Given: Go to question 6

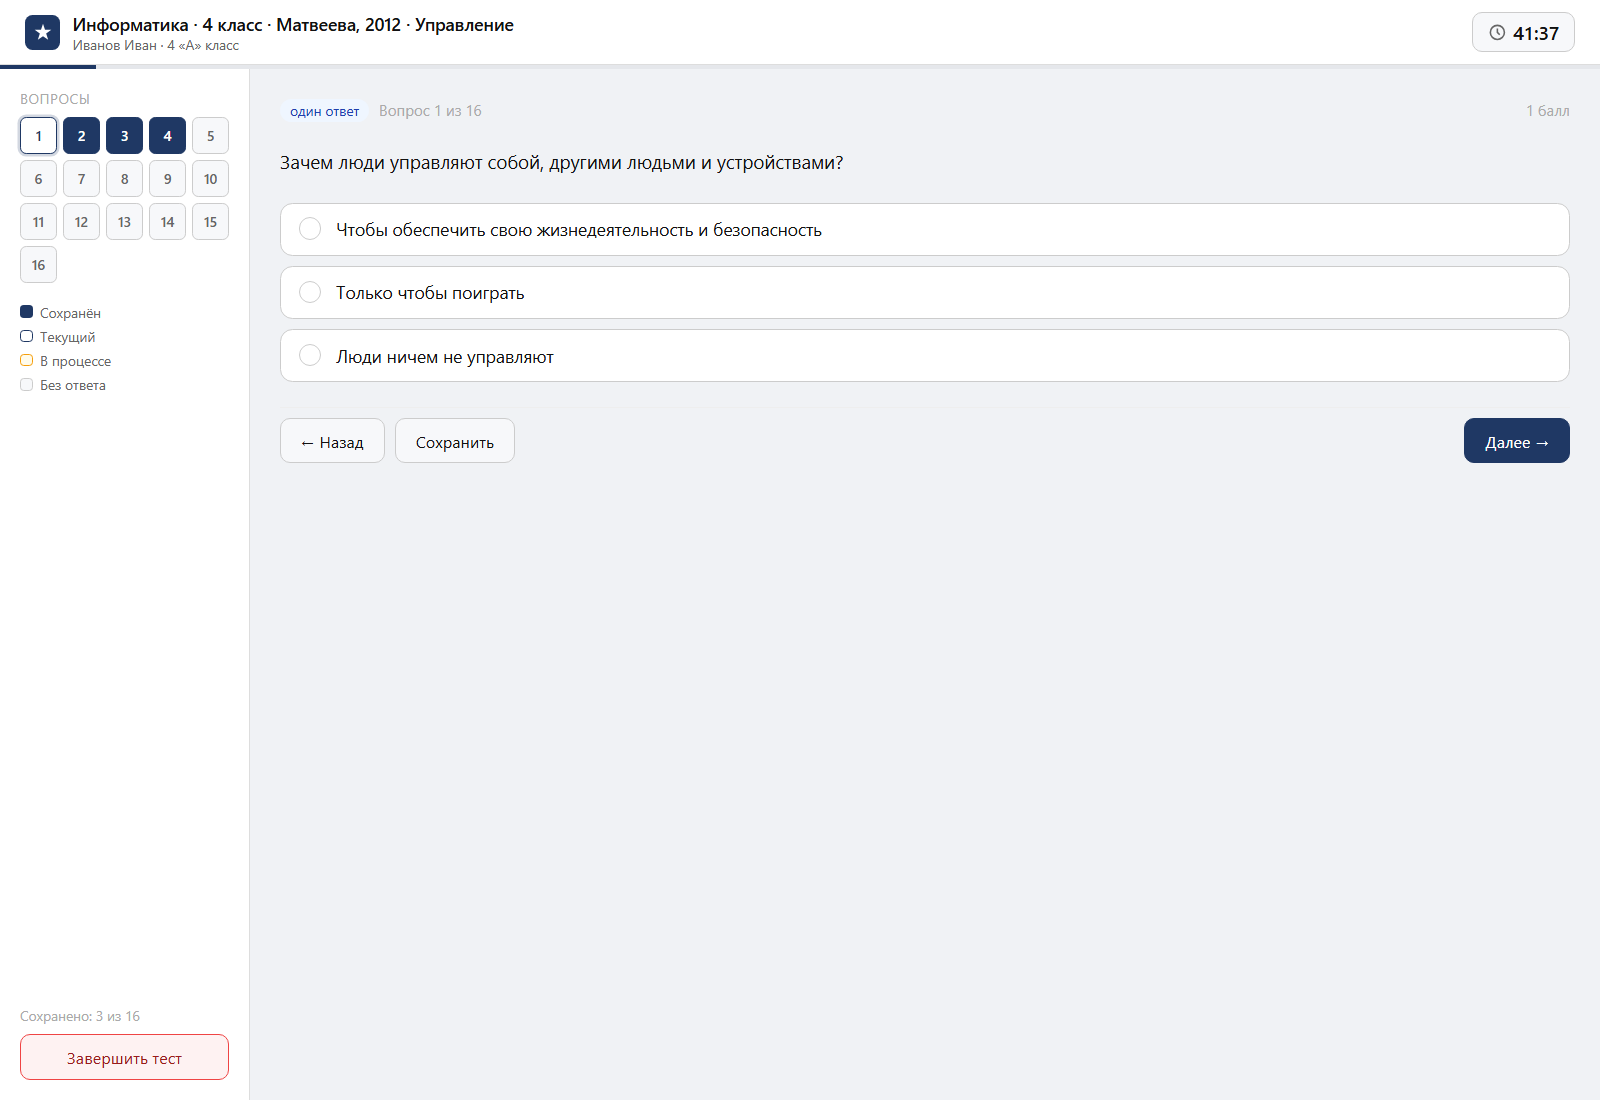Looking at the screenshot, I should (38, 179).
